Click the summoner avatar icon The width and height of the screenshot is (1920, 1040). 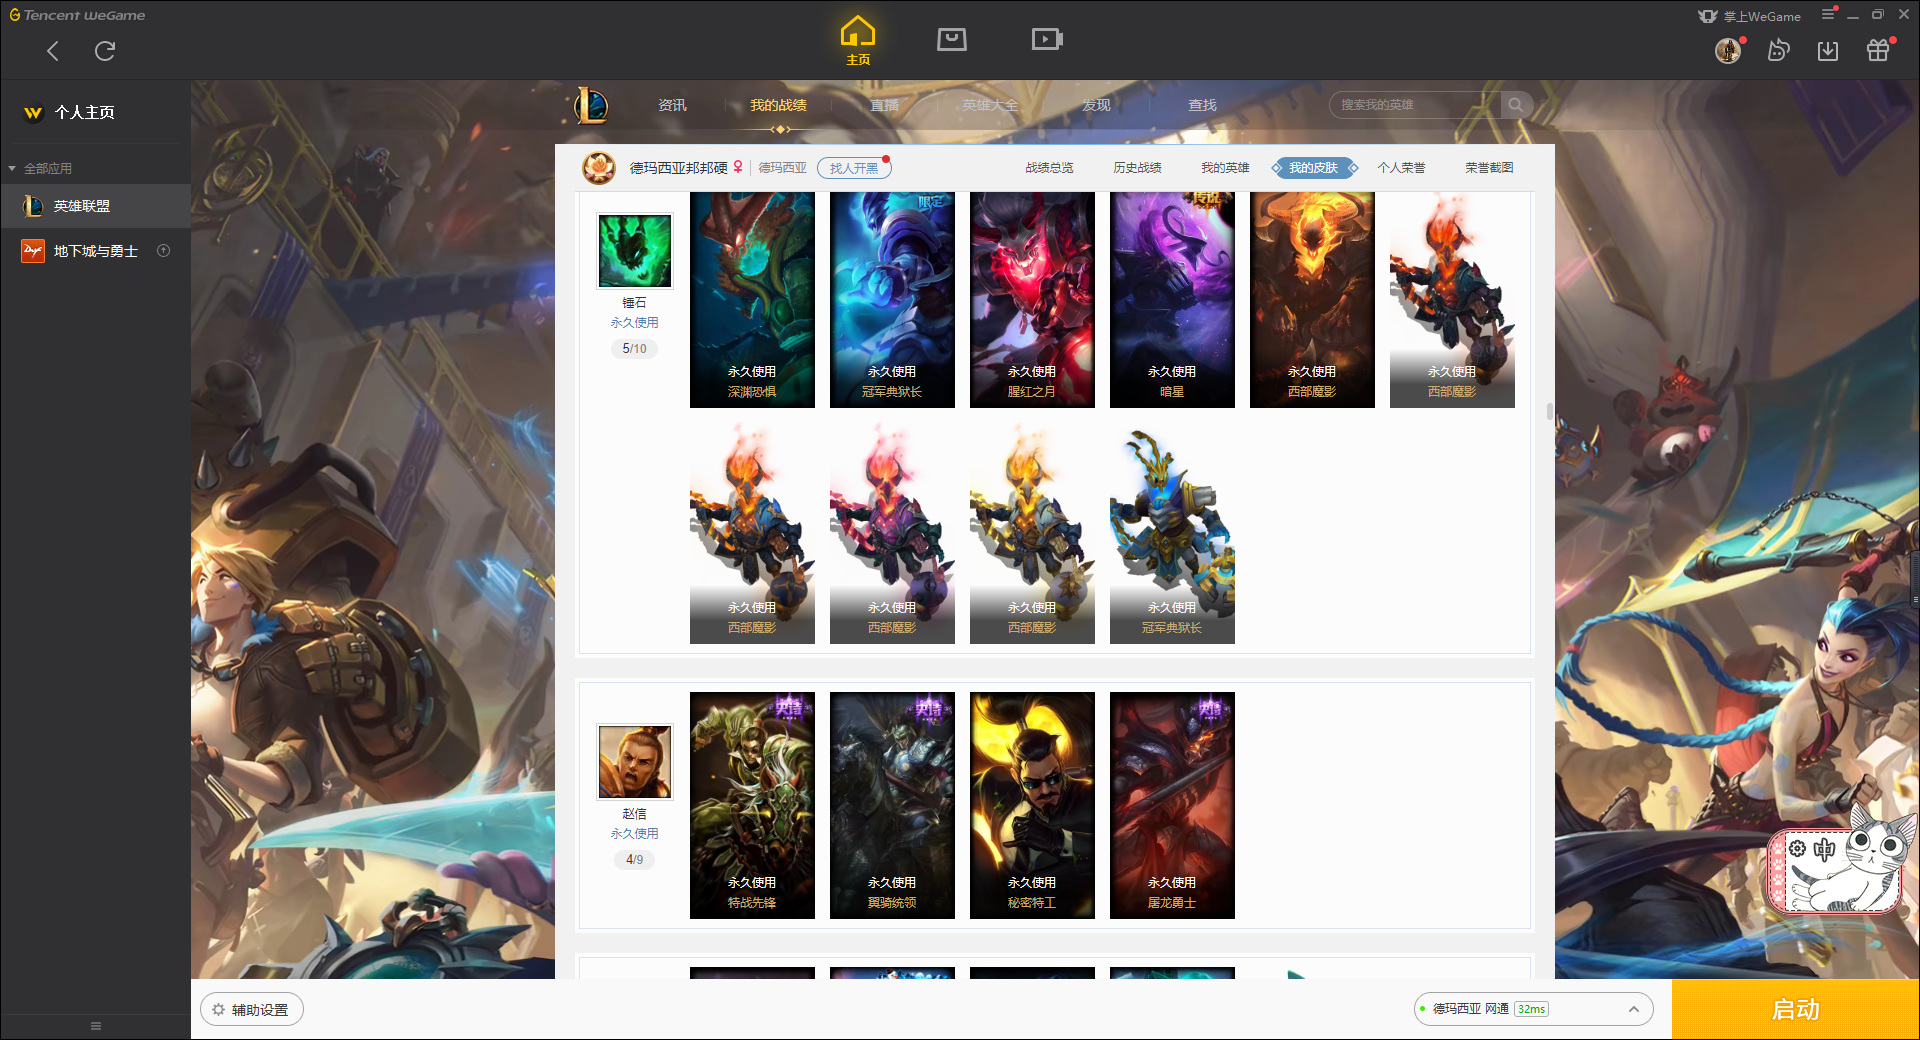point(599,168)
